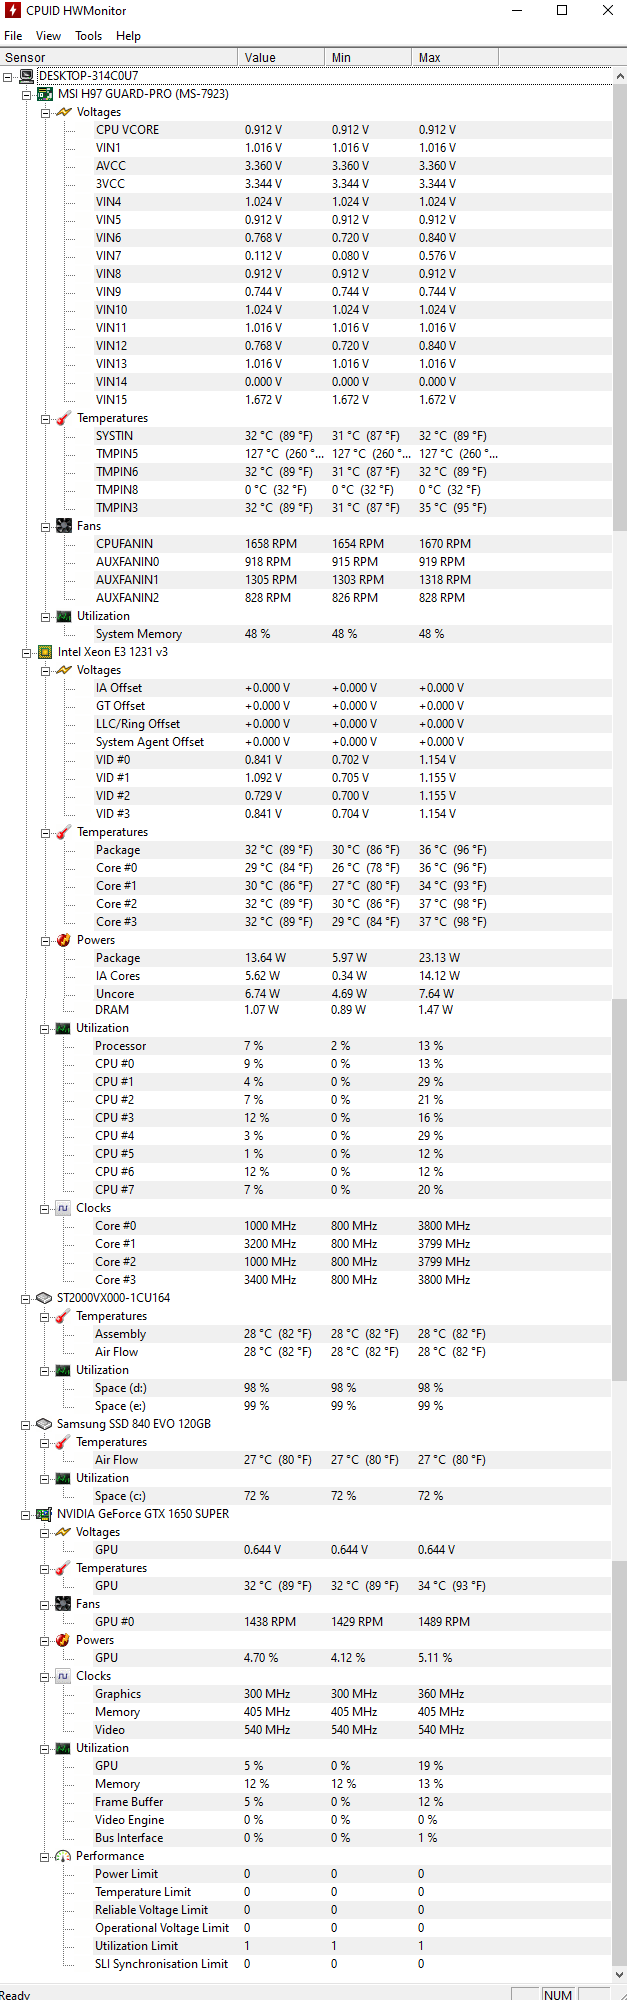627x2000 pixels.
Task: Click the NVIDIA GeForce GTX 1650 SUPER icon
Action: 44,1514
